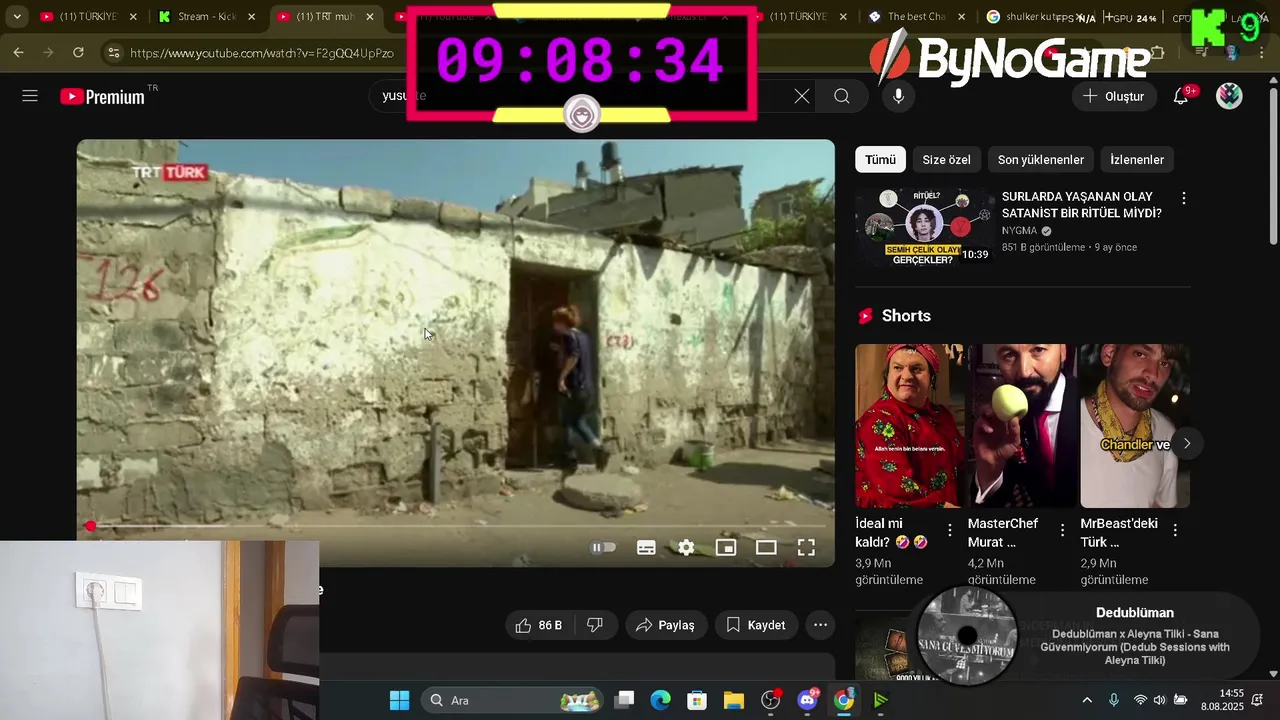
Task: Toggle subtitles in the video player
Action: (646, 547)
